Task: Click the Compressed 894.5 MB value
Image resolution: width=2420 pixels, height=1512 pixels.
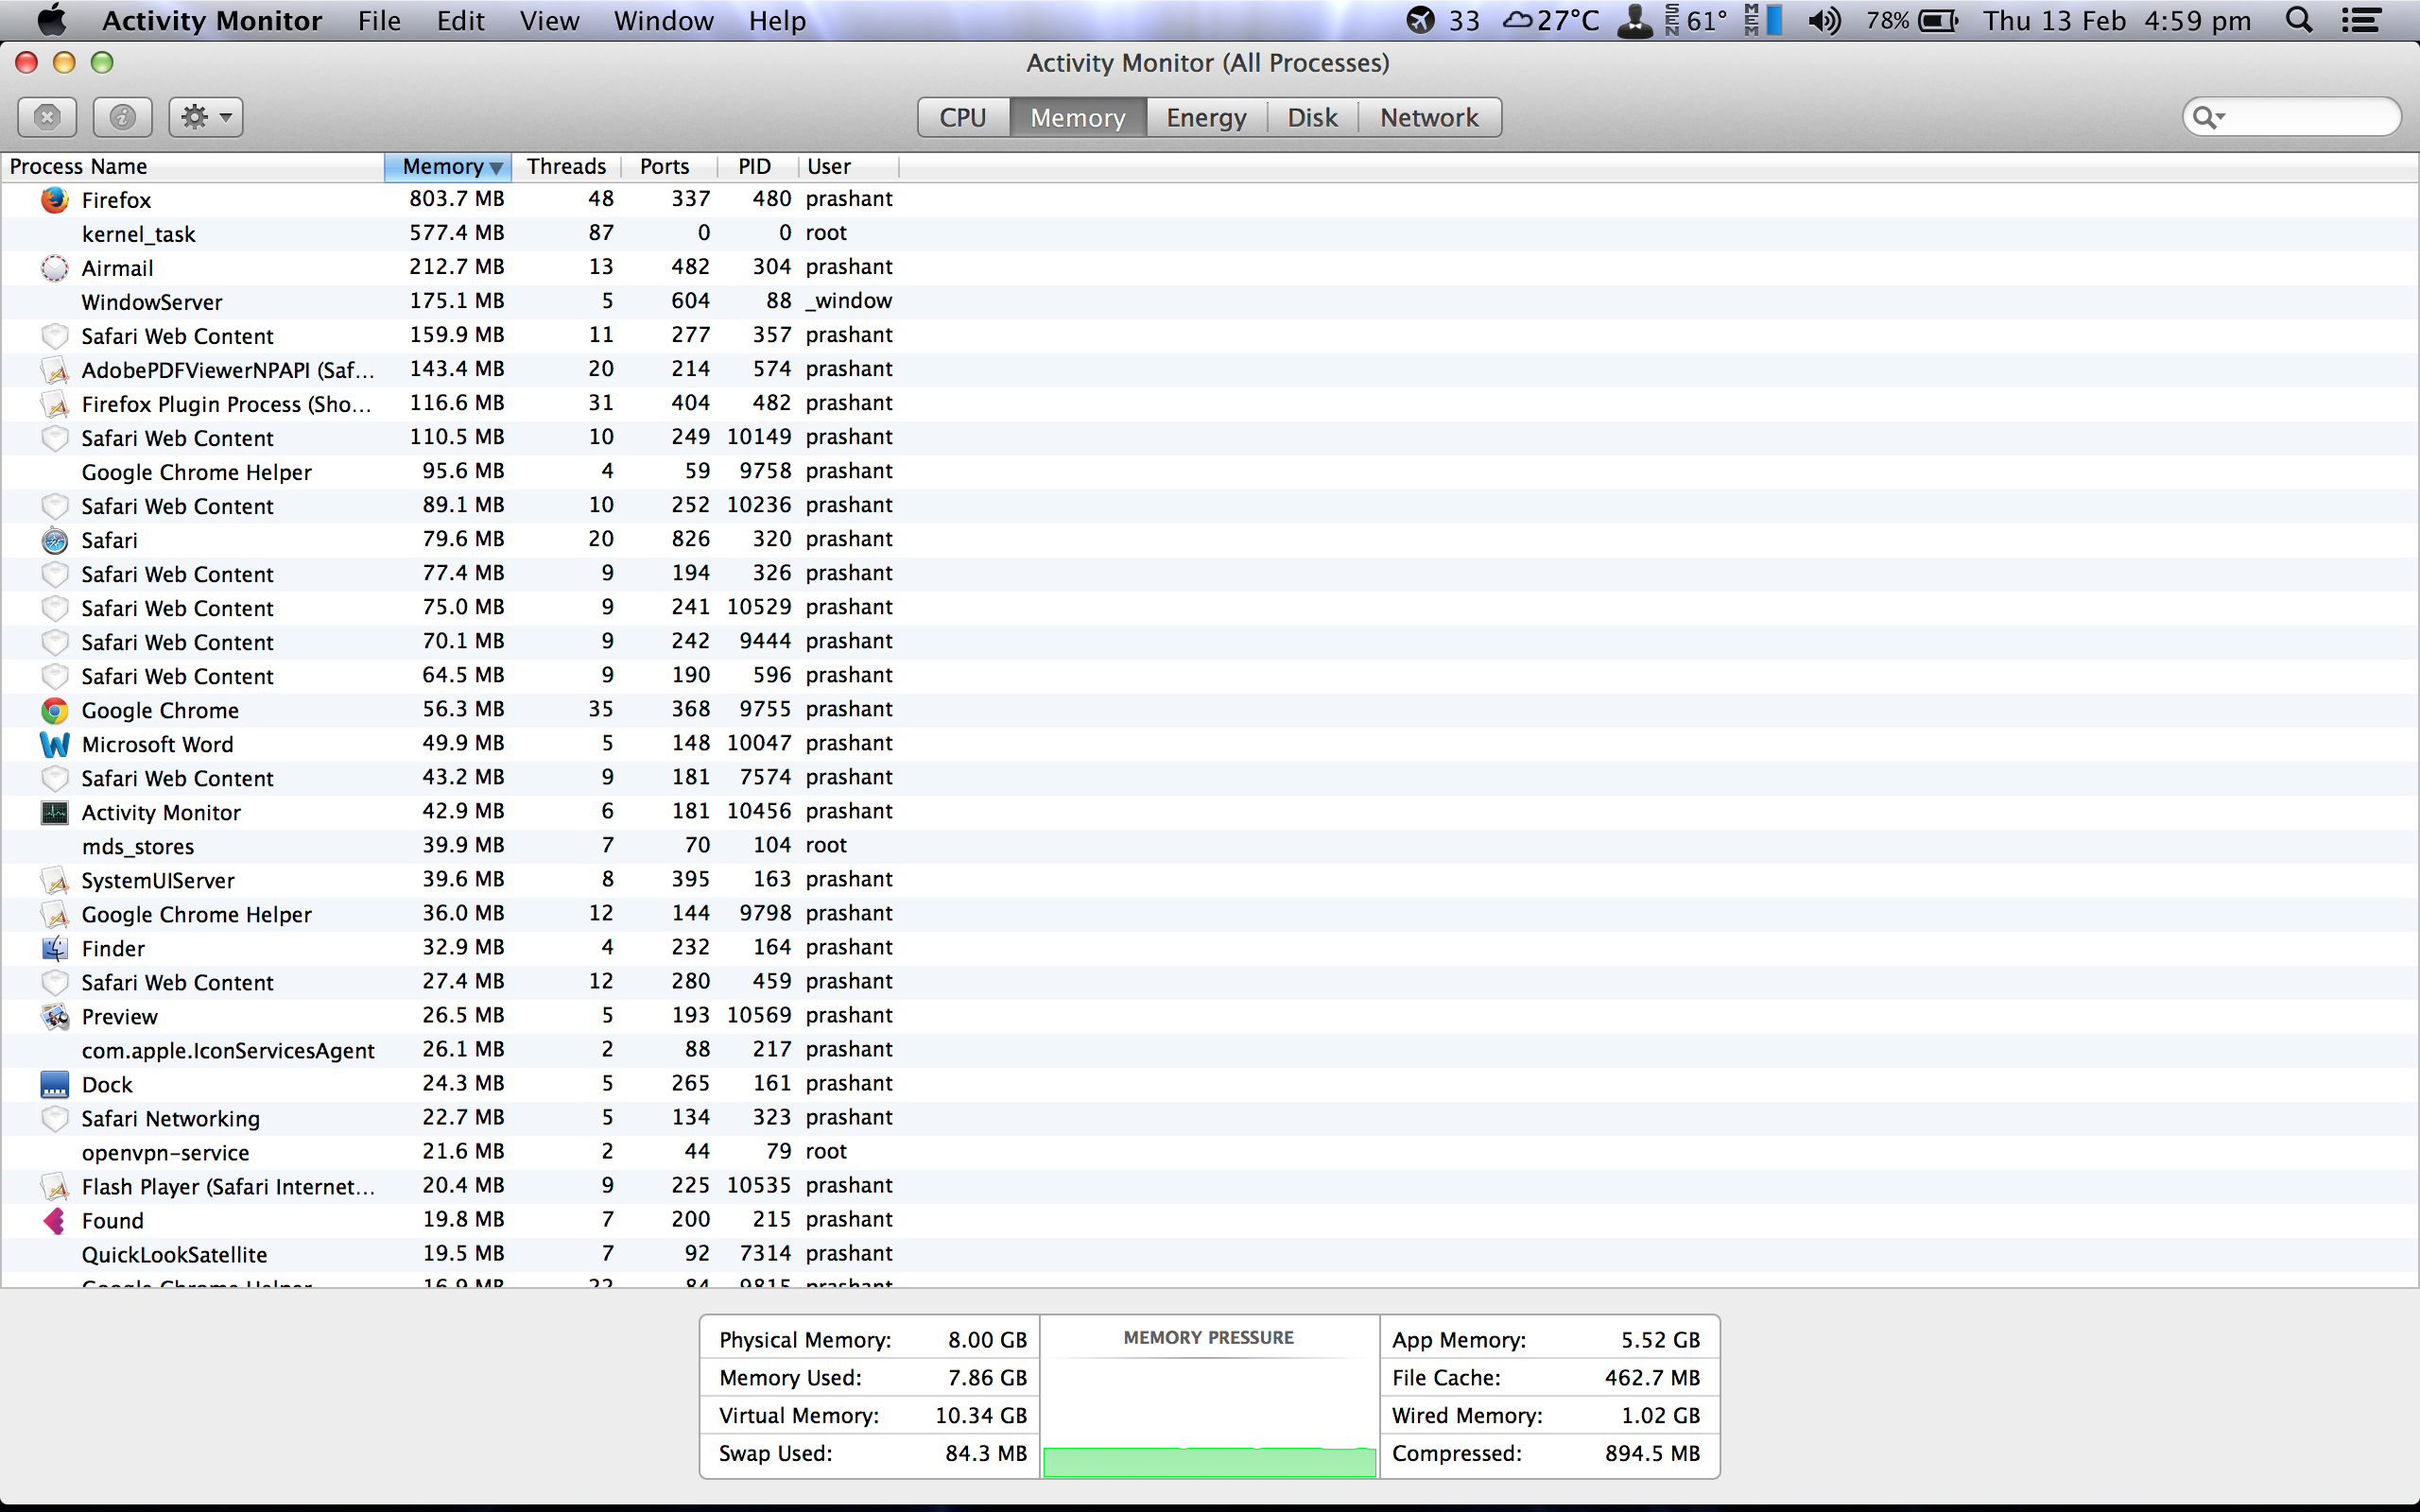Action: click(x=1652, y=1453)
